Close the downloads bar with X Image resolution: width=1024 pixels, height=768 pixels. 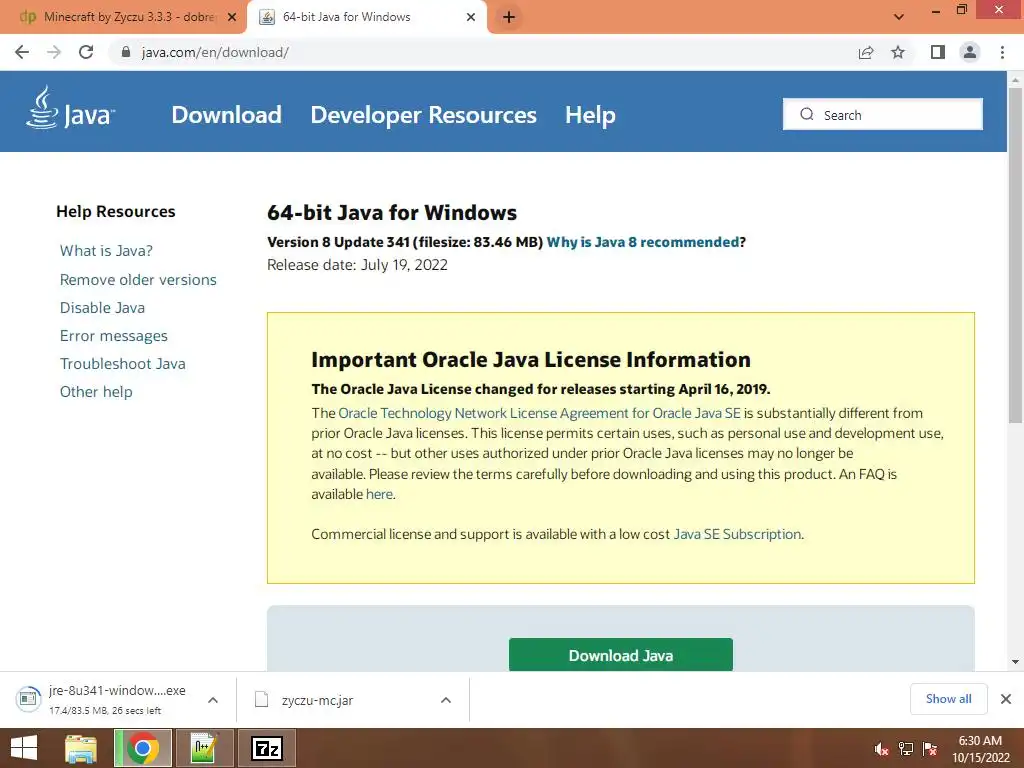(x=1006, y=699)
